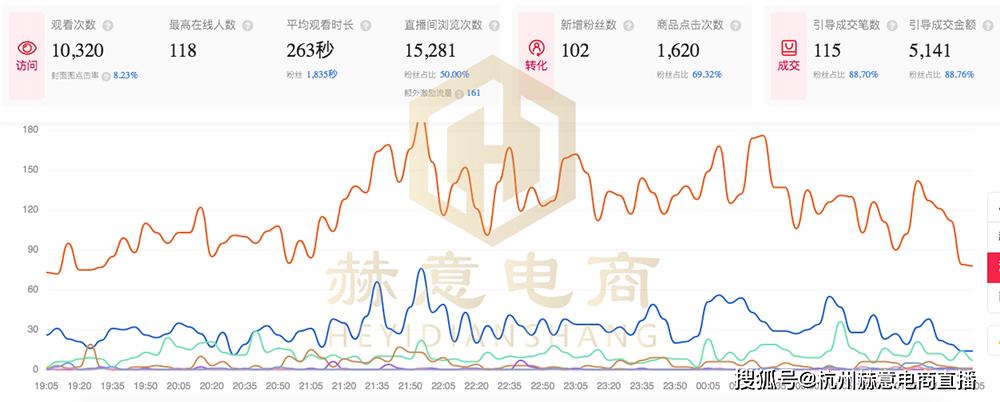Click the 161 extra incentive traffic value

click(473, 93)
